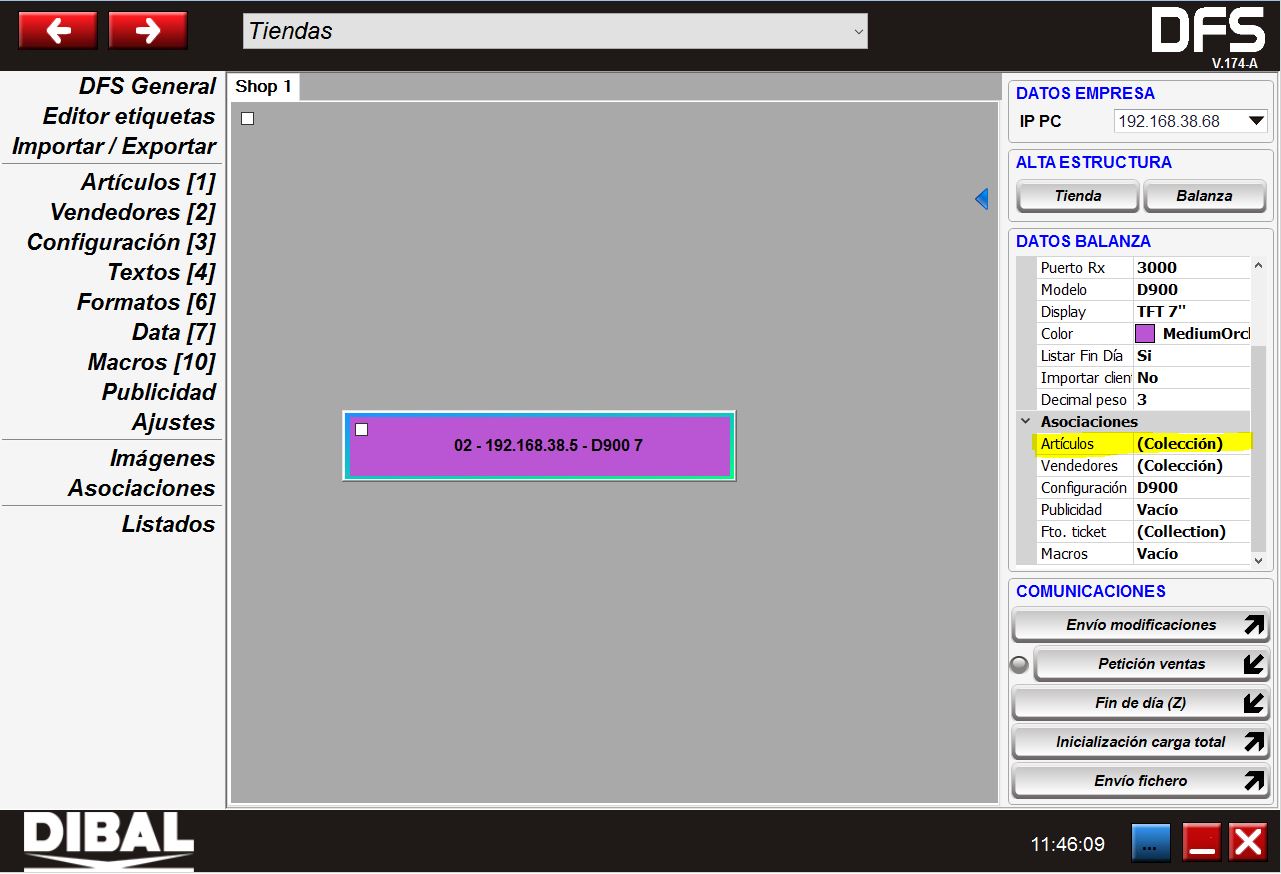Viewport: 1281px width, 874px height.
Task: Select Display value TFT 7"
Action: click(x=1192, y=312)
